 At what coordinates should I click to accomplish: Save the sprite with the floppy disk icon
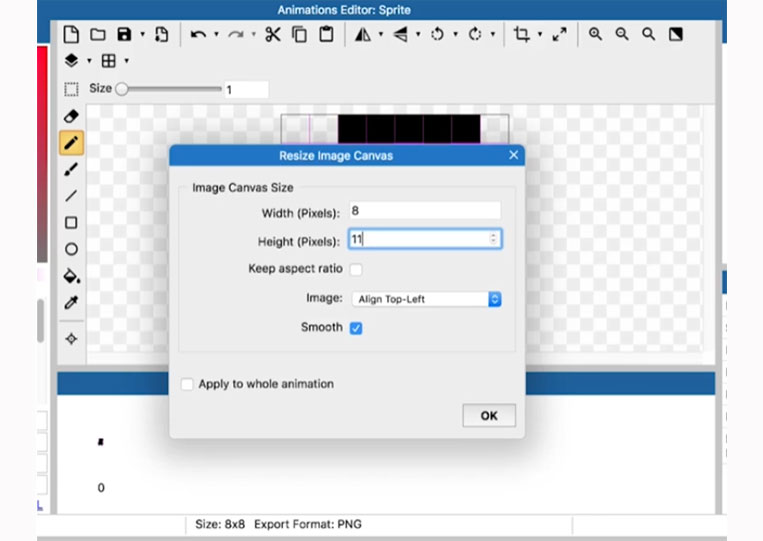pyautogui.click(x=125, y=35)
